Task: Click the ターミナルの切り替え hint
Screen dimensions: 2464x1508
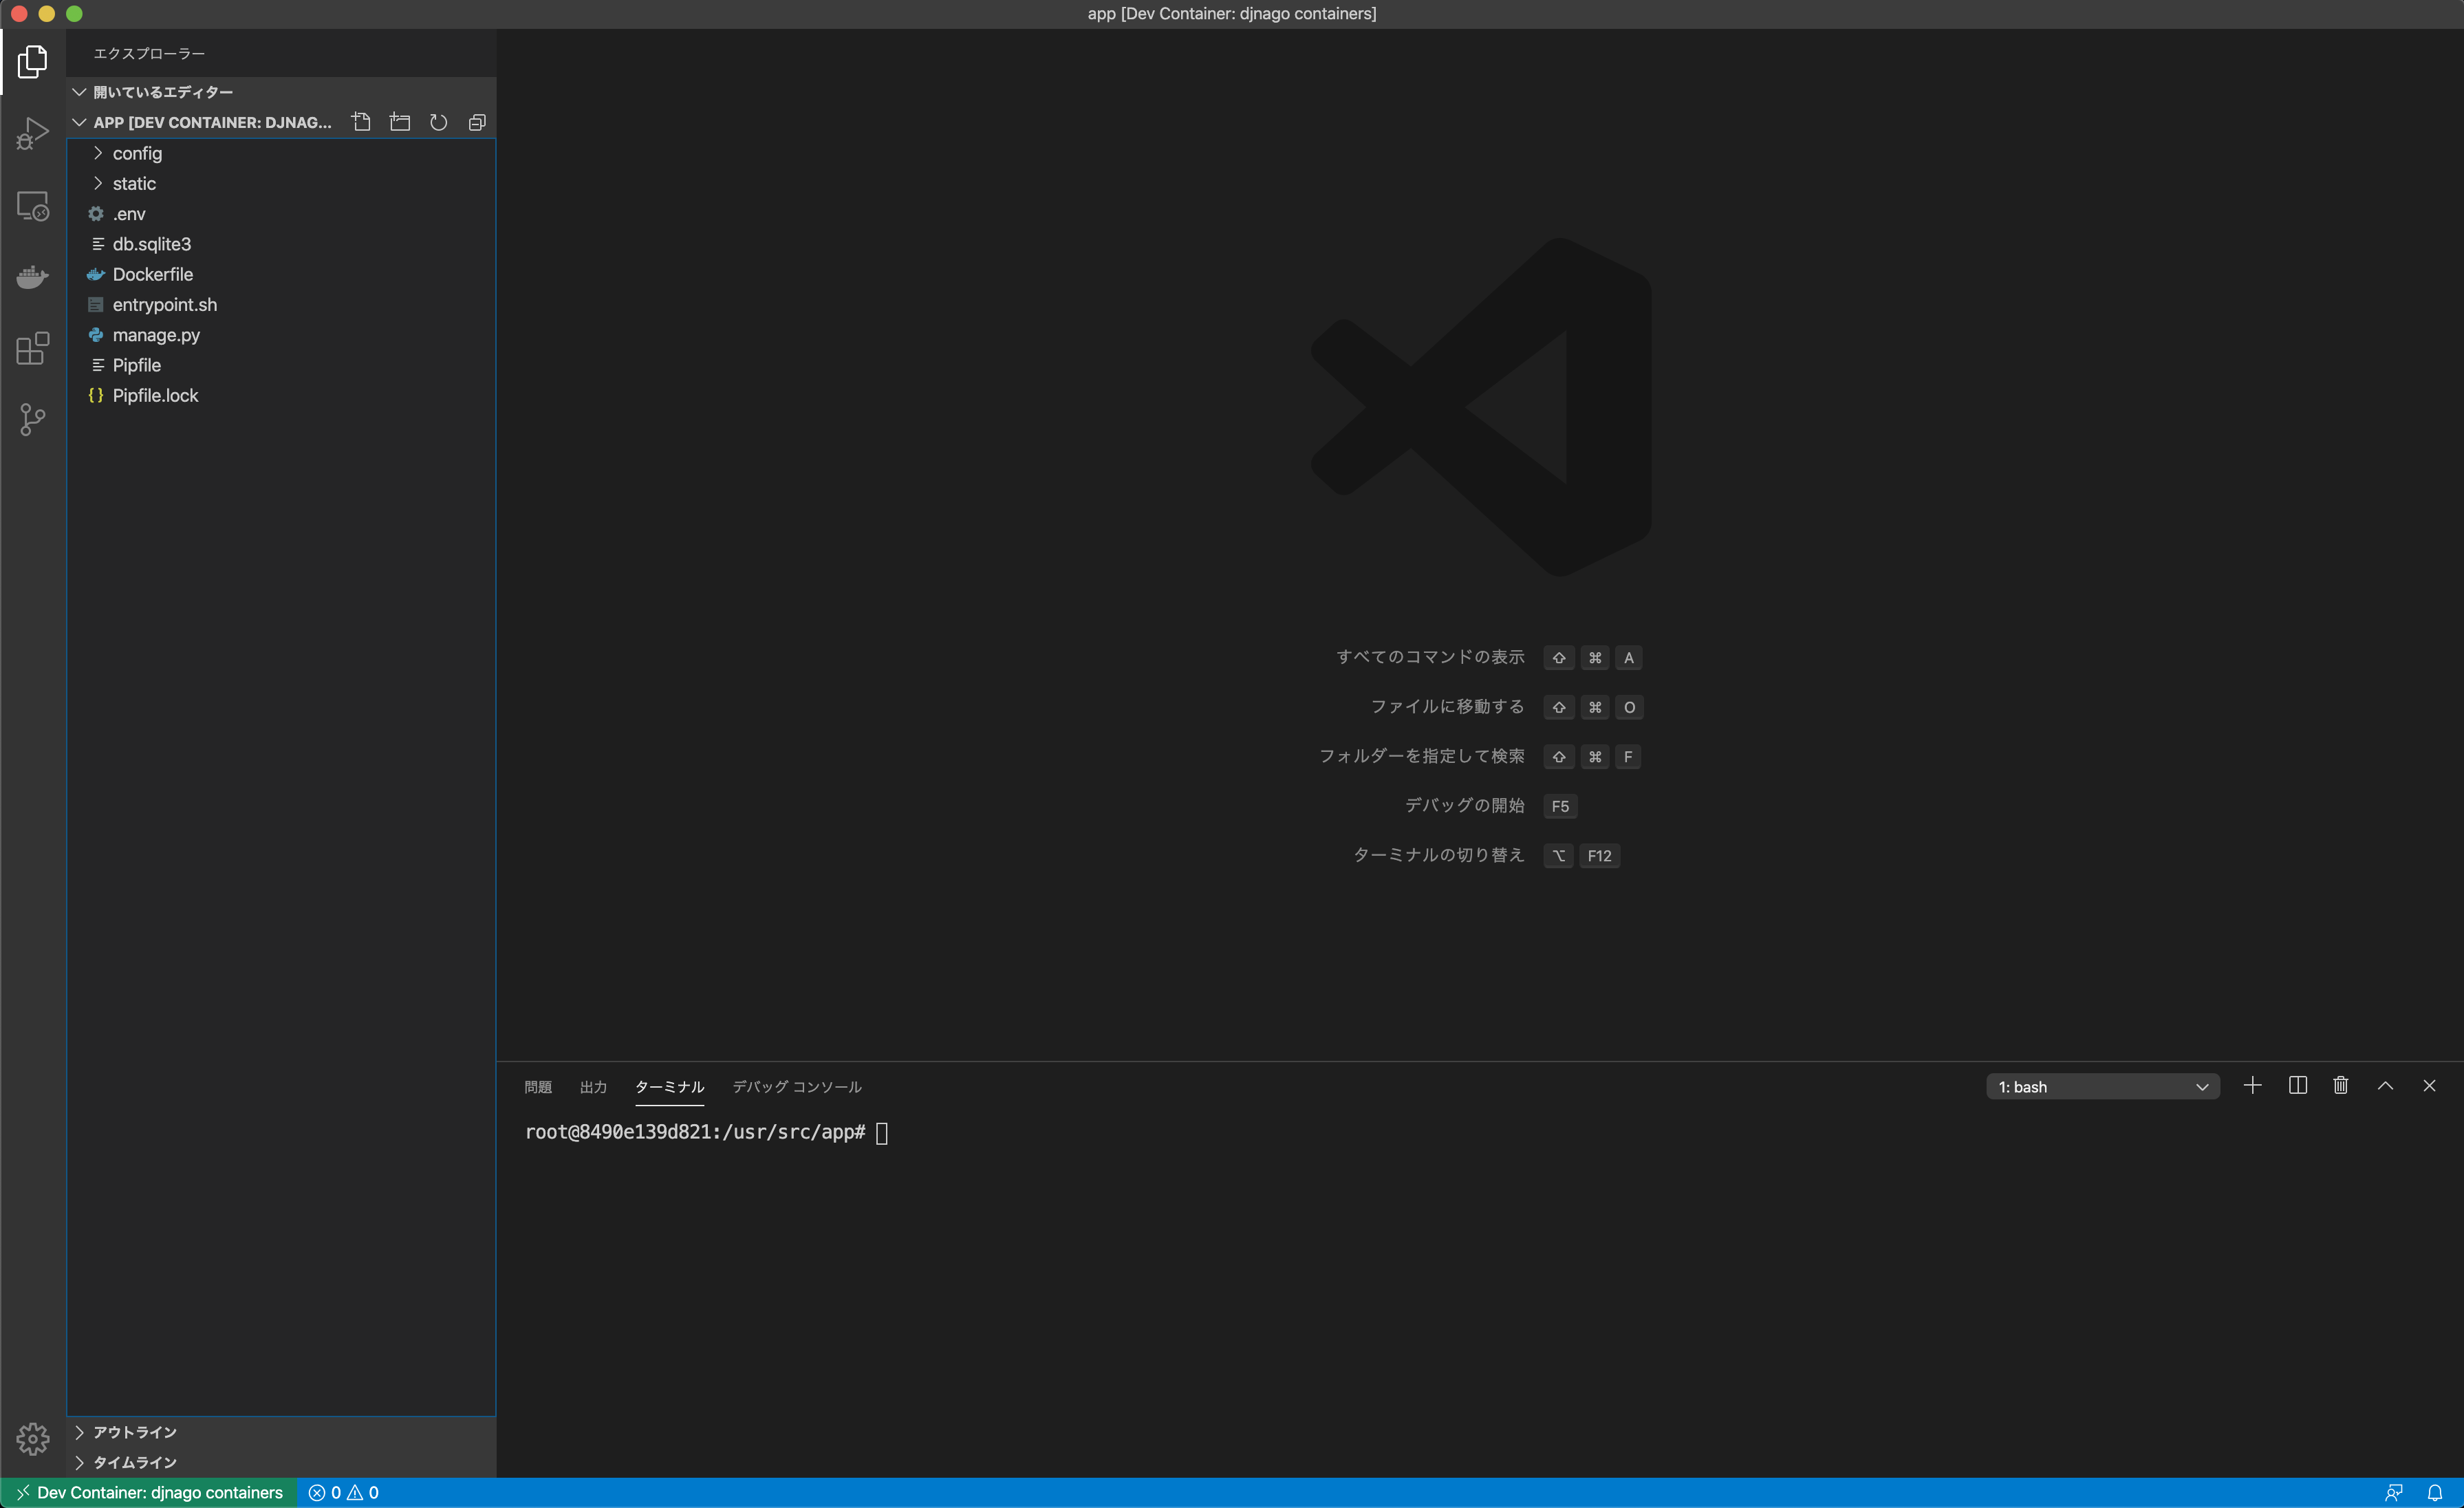Action: (1438, 855)
